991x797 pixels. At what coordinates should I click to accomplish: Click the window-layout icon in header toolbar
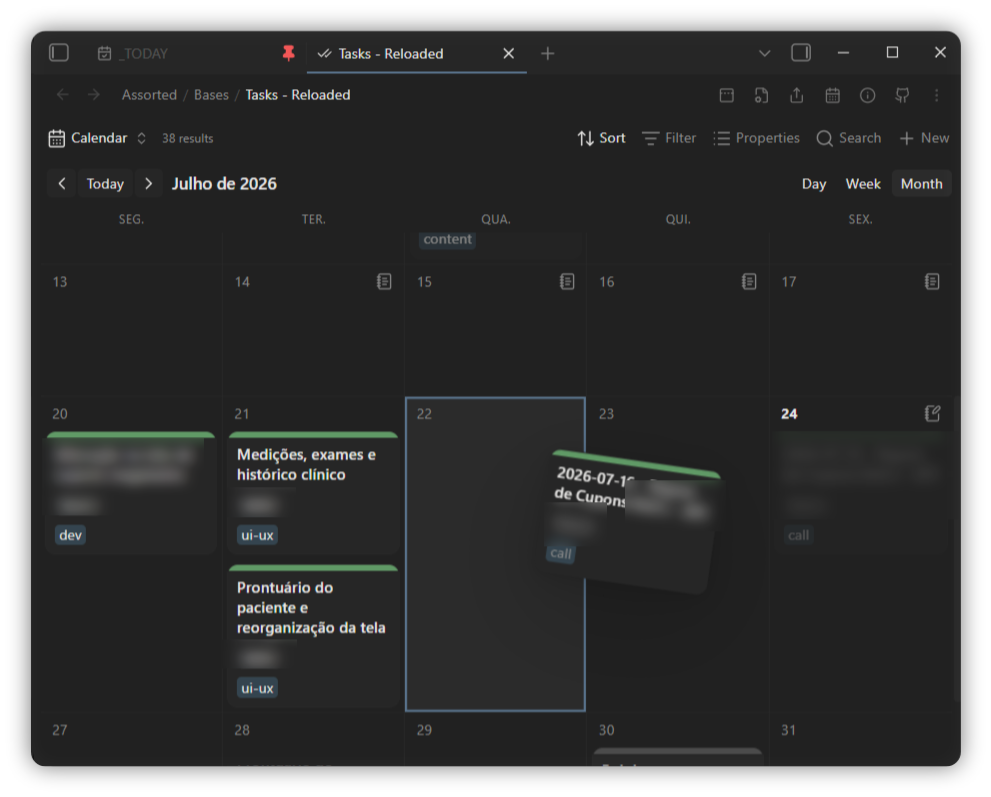pos(726,95)
